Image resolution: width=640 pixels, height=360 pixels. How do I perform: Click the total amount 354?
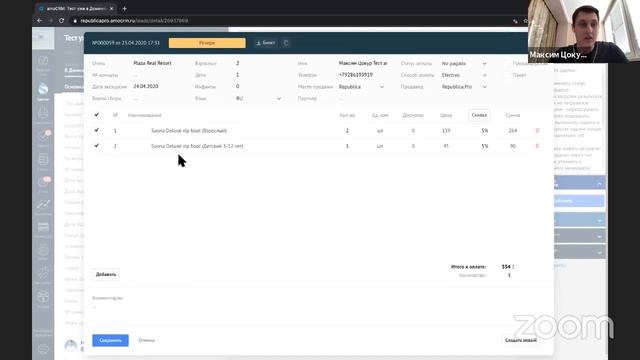pos(506,267)
